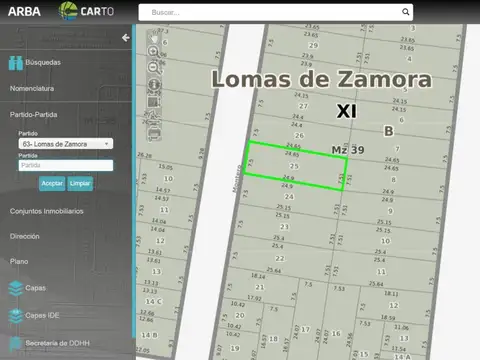The height and width of the screenshot is (360, 480).
Task: Choose the area measurement tool
Action: tap(154, 101)
